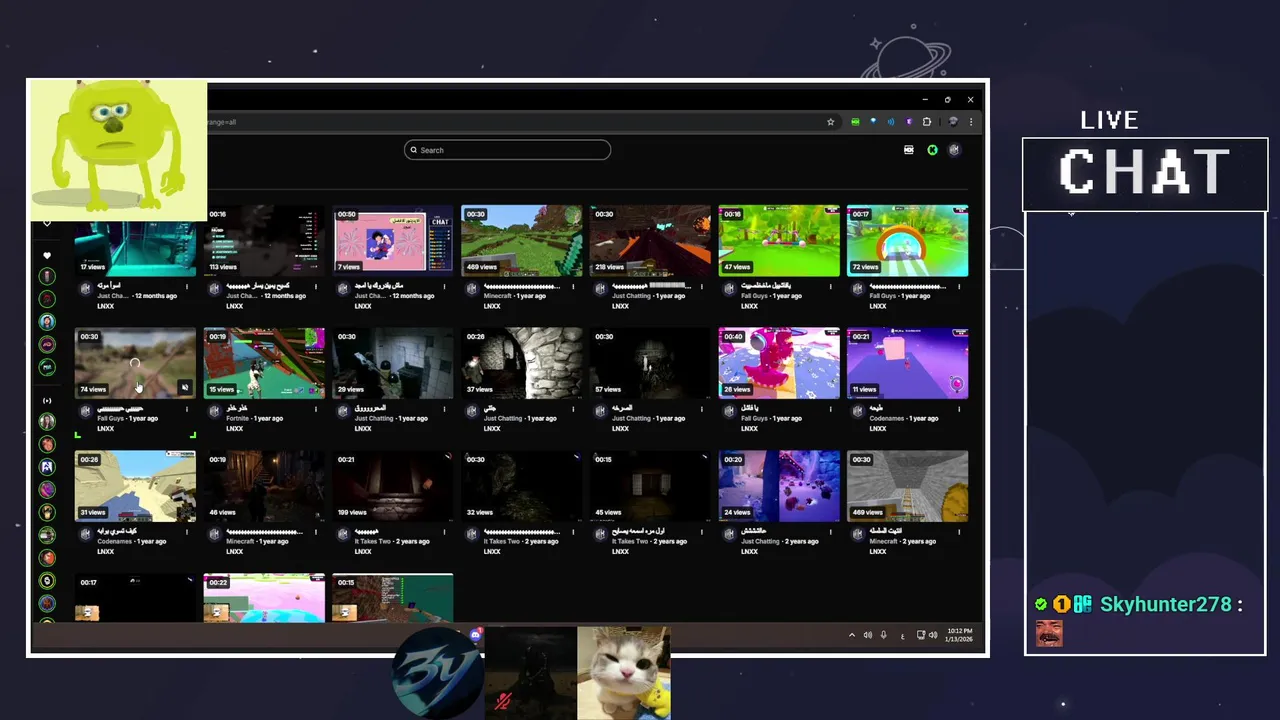Click the live channels broadcast icon in the sidebar
Viewport: 1280px width, 720px height.
point(47,400)
